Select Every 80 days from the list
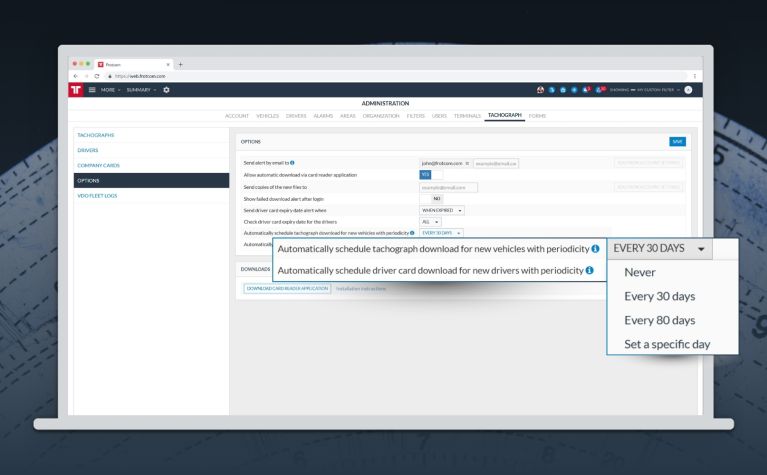The width and height of the screenshot is (767, 475). click(659, 321)
